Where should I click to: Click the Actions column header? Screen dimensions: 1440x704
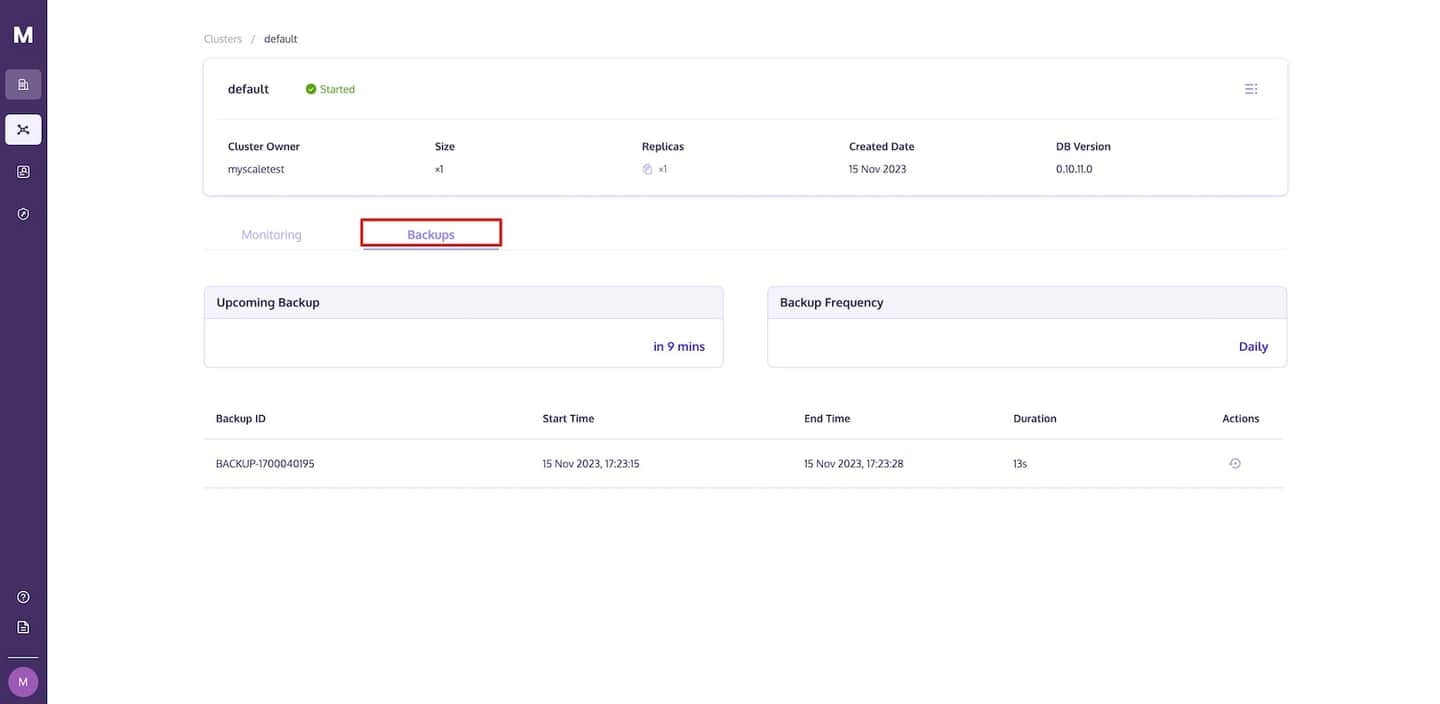pos(1241,418)
